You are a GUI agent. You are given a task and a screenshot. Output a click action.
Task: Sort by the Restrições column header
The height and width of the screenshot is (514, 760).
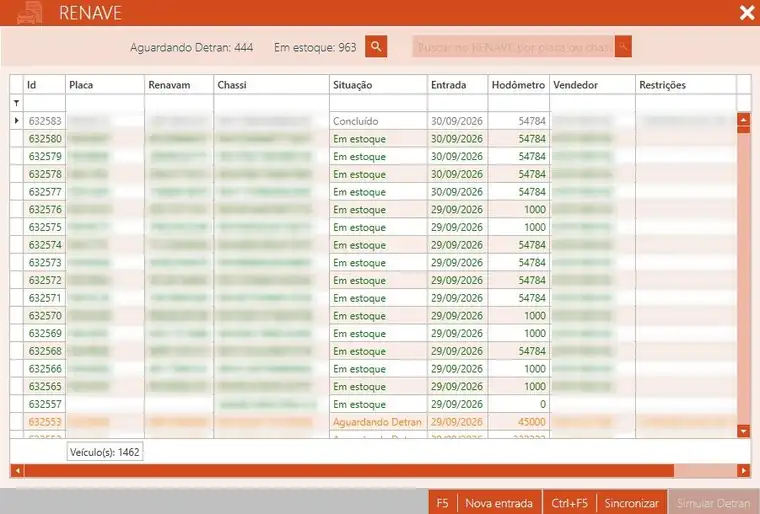(686, 85)
